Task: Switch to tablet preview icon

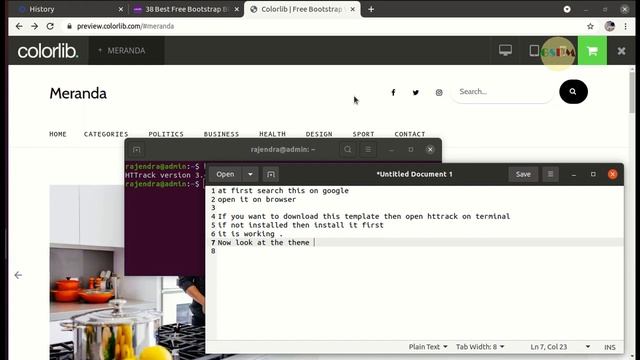Action: tap(533, 51)
